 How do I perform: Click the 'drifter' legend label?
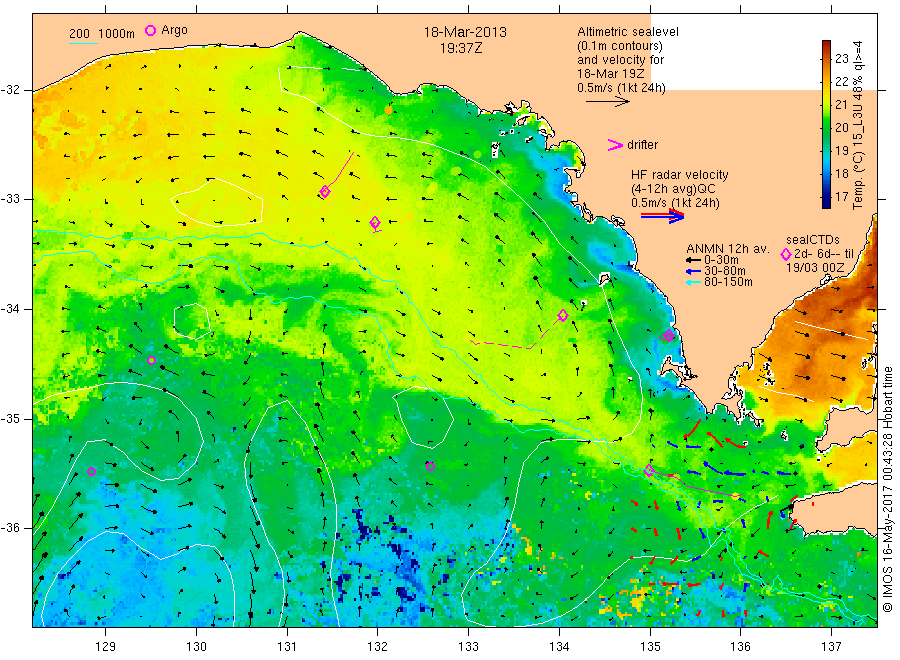click(642, 145)
